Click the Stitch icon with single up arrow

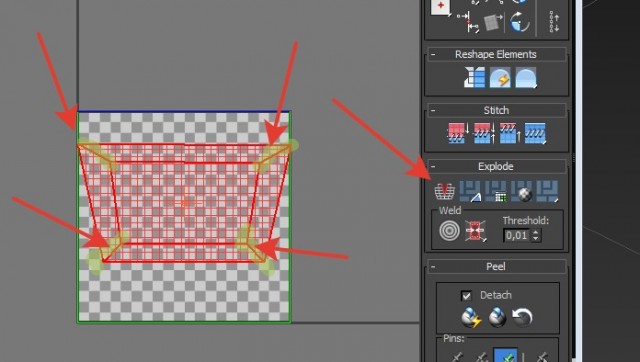coord(509,133)
